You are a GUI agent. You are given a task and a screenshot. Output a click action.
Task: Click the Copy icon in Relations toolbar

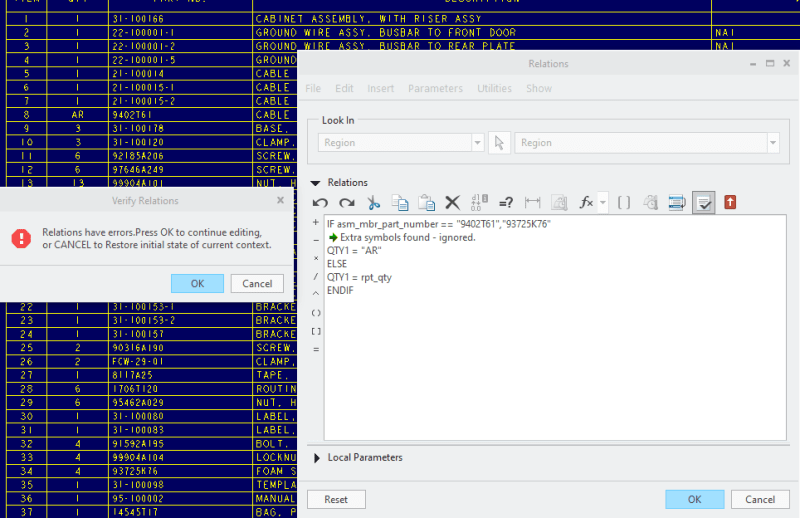point(400,203)
